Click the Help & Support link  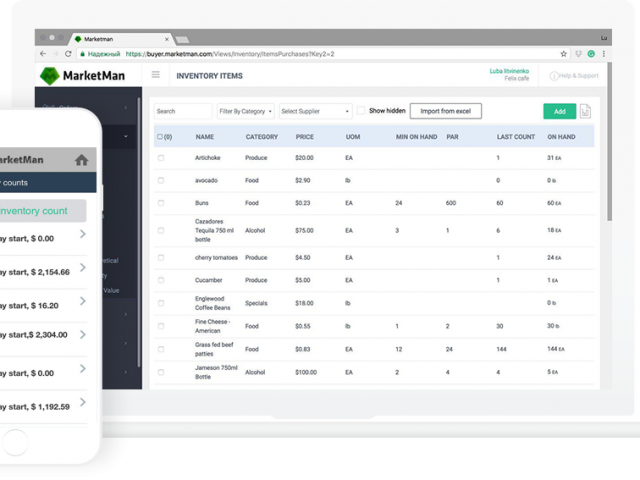tap(578, 76)
